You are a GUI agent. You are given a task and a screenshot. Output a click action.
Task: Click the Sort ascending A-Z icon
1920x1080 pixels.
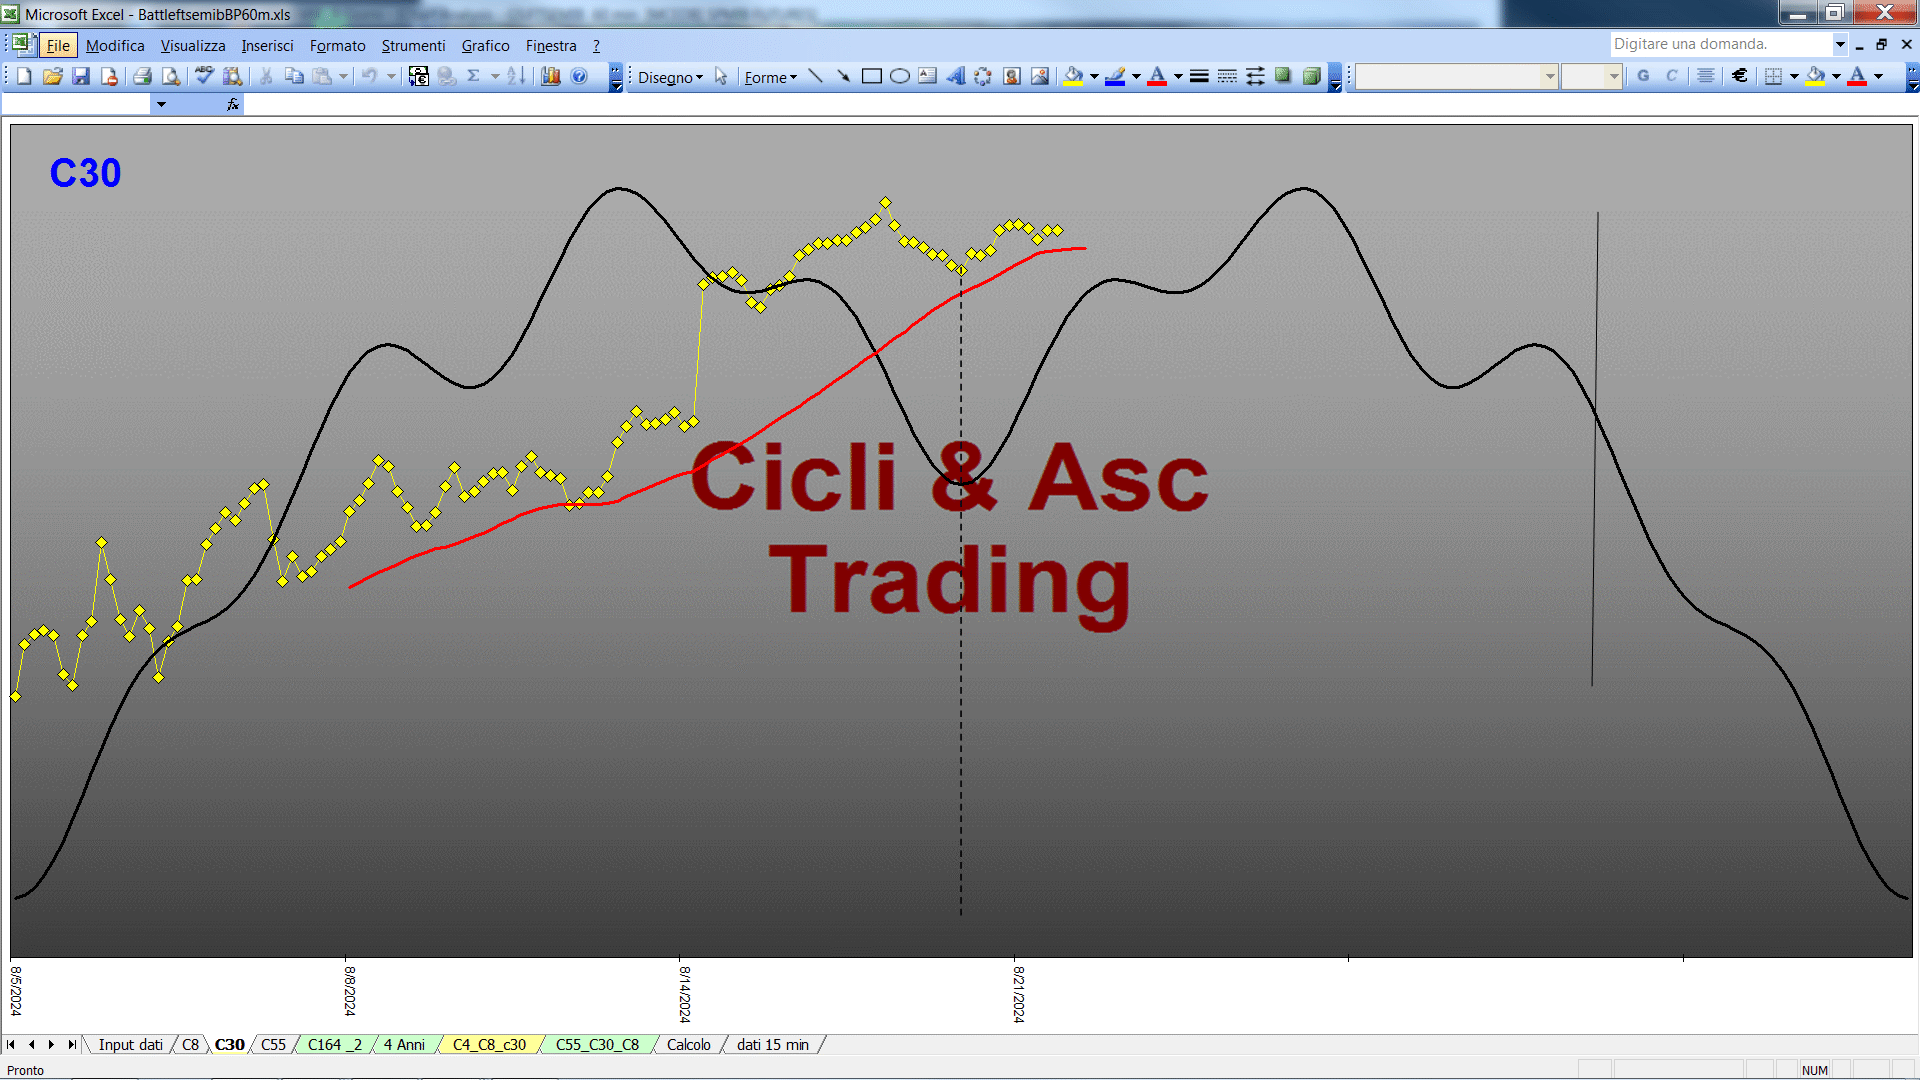516,76
